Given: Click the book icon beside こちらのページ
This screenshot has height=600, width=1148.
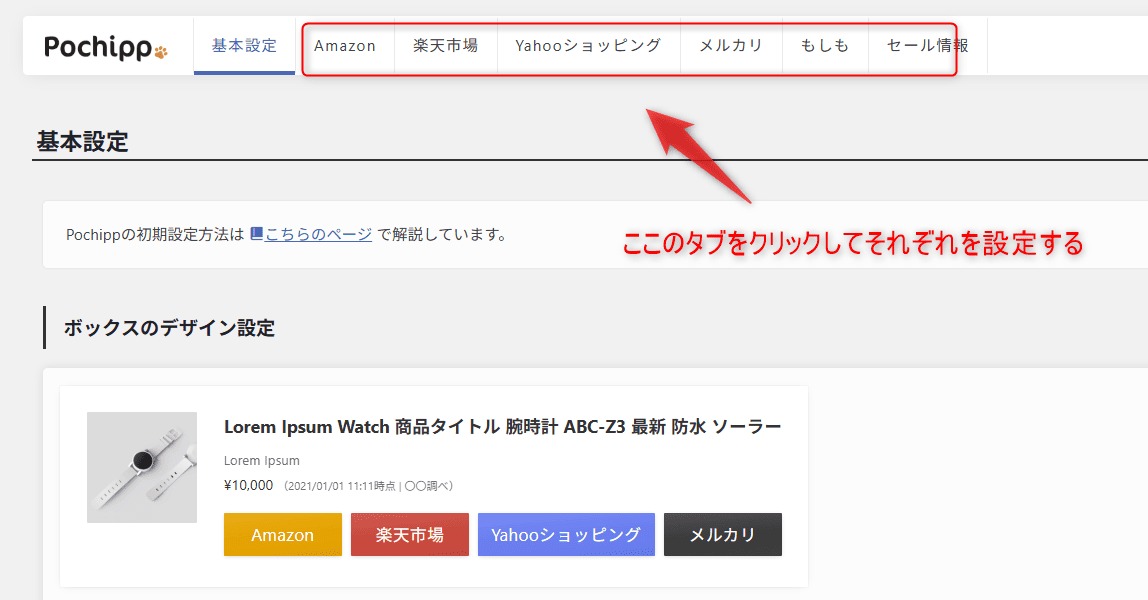Looking at the screenshot, I should click(256, 234).
